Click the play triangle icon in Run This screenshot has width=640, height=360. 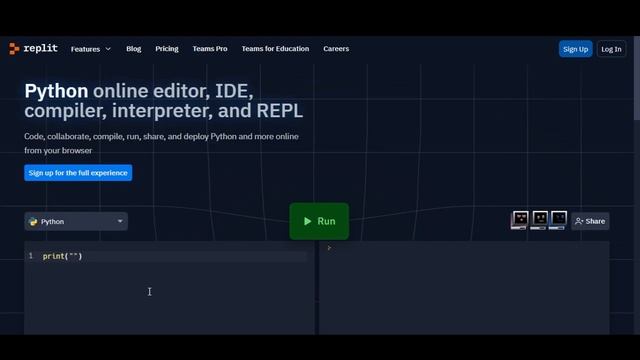point(307,221)
